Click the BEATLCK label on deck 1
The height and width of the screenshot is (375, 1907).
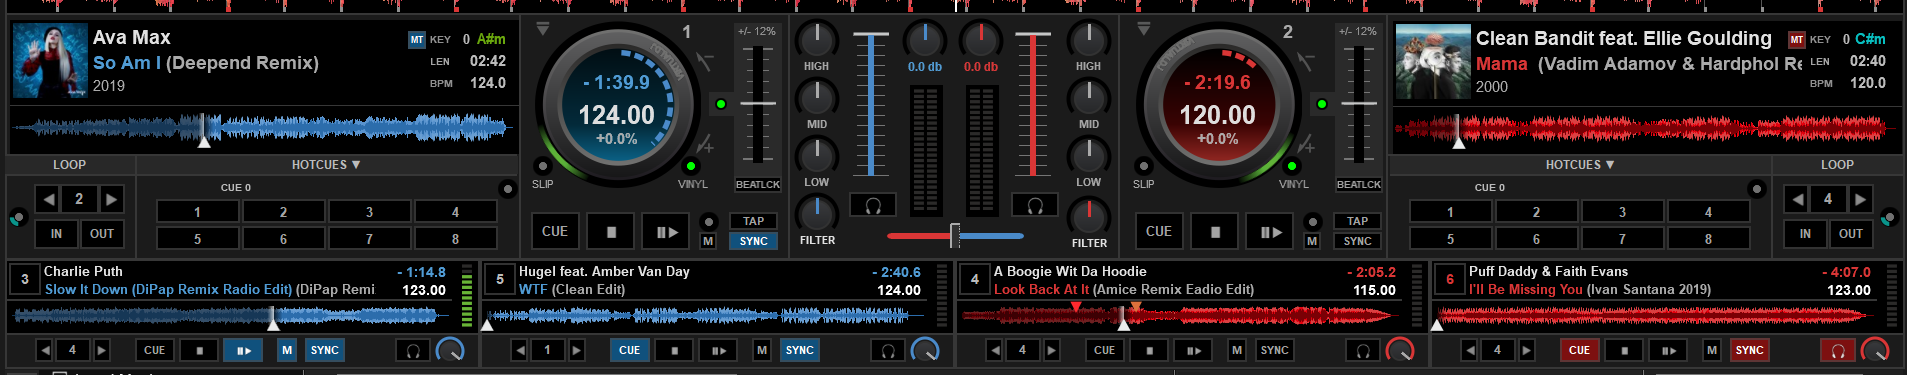pyautogui.click(x=758, y=184)
